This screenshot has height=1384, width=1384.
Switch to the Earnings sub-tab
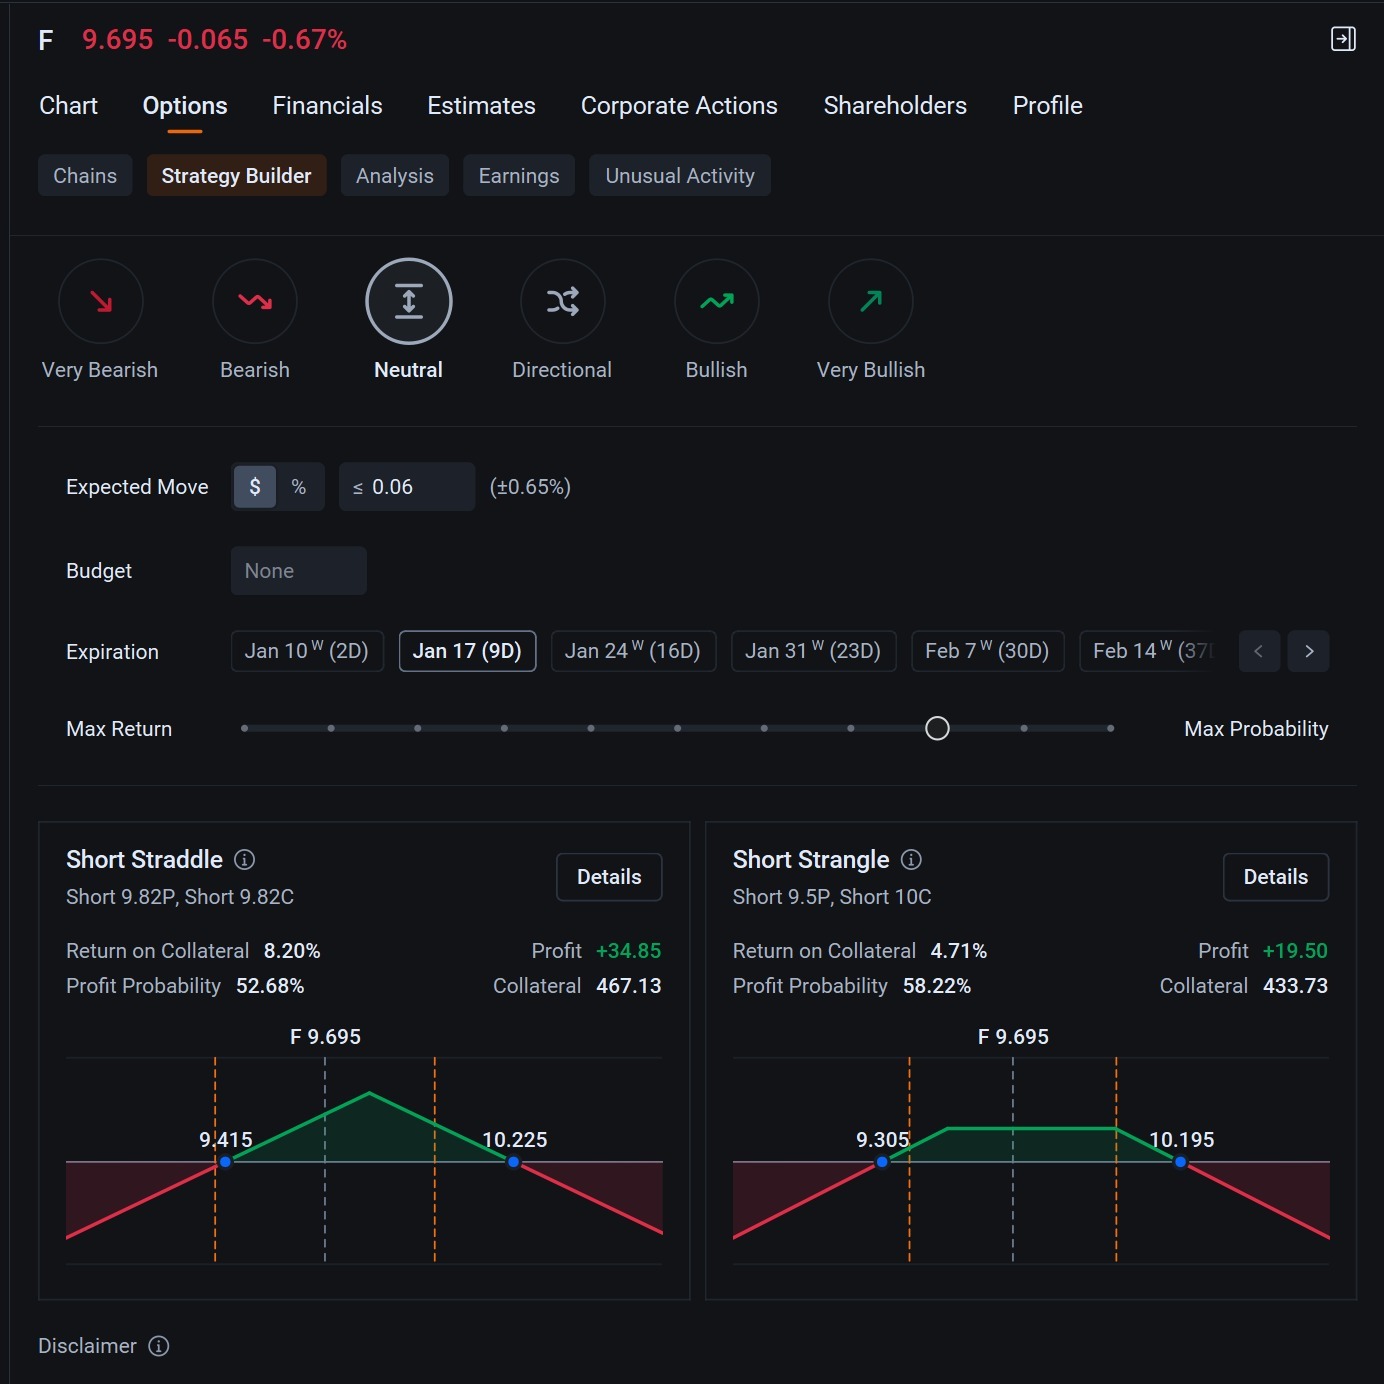click(519, 176)
